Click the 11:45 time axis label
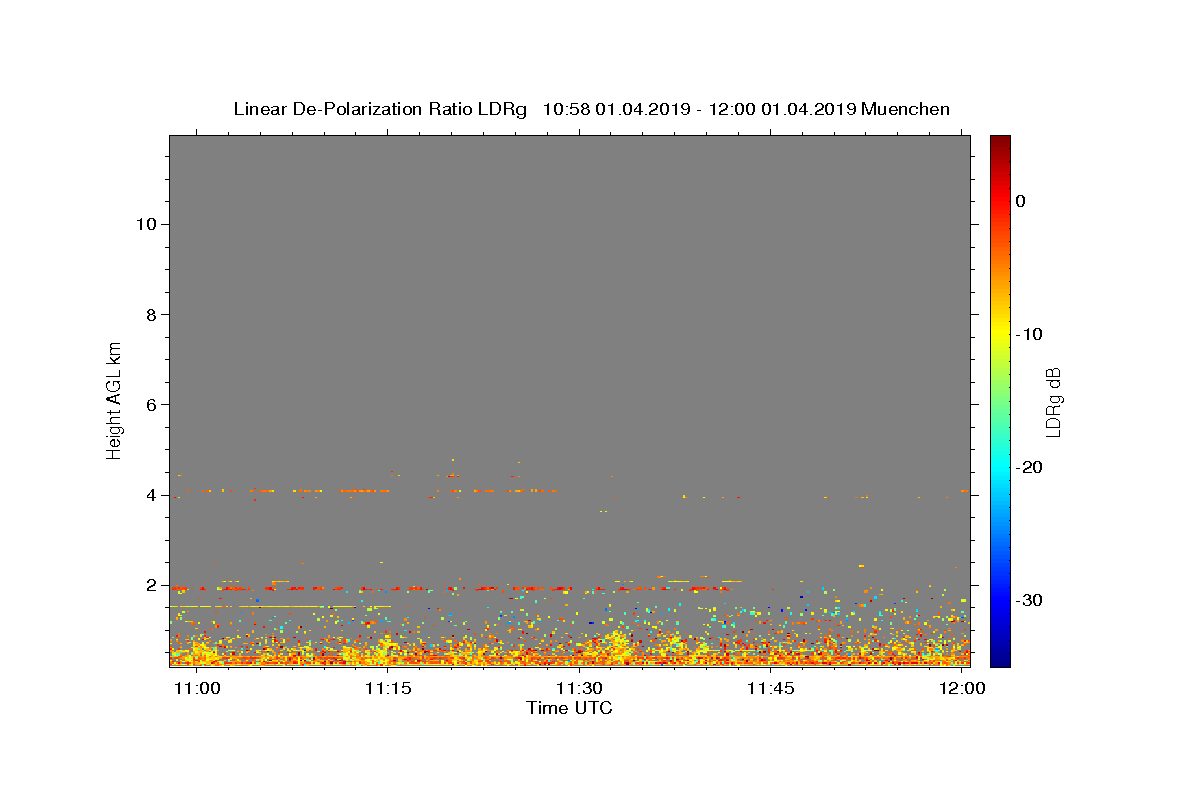 [x=771, y=689]
